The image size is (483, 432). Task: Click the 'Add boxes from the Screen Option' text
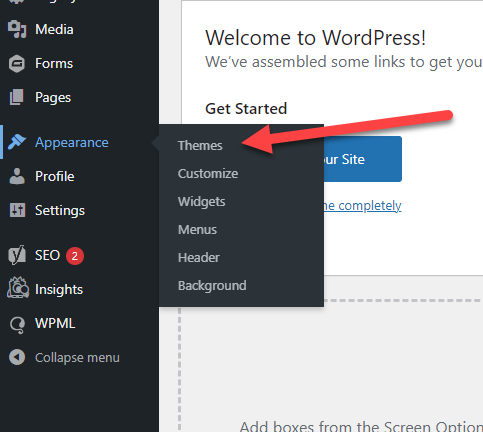point(361,426)
